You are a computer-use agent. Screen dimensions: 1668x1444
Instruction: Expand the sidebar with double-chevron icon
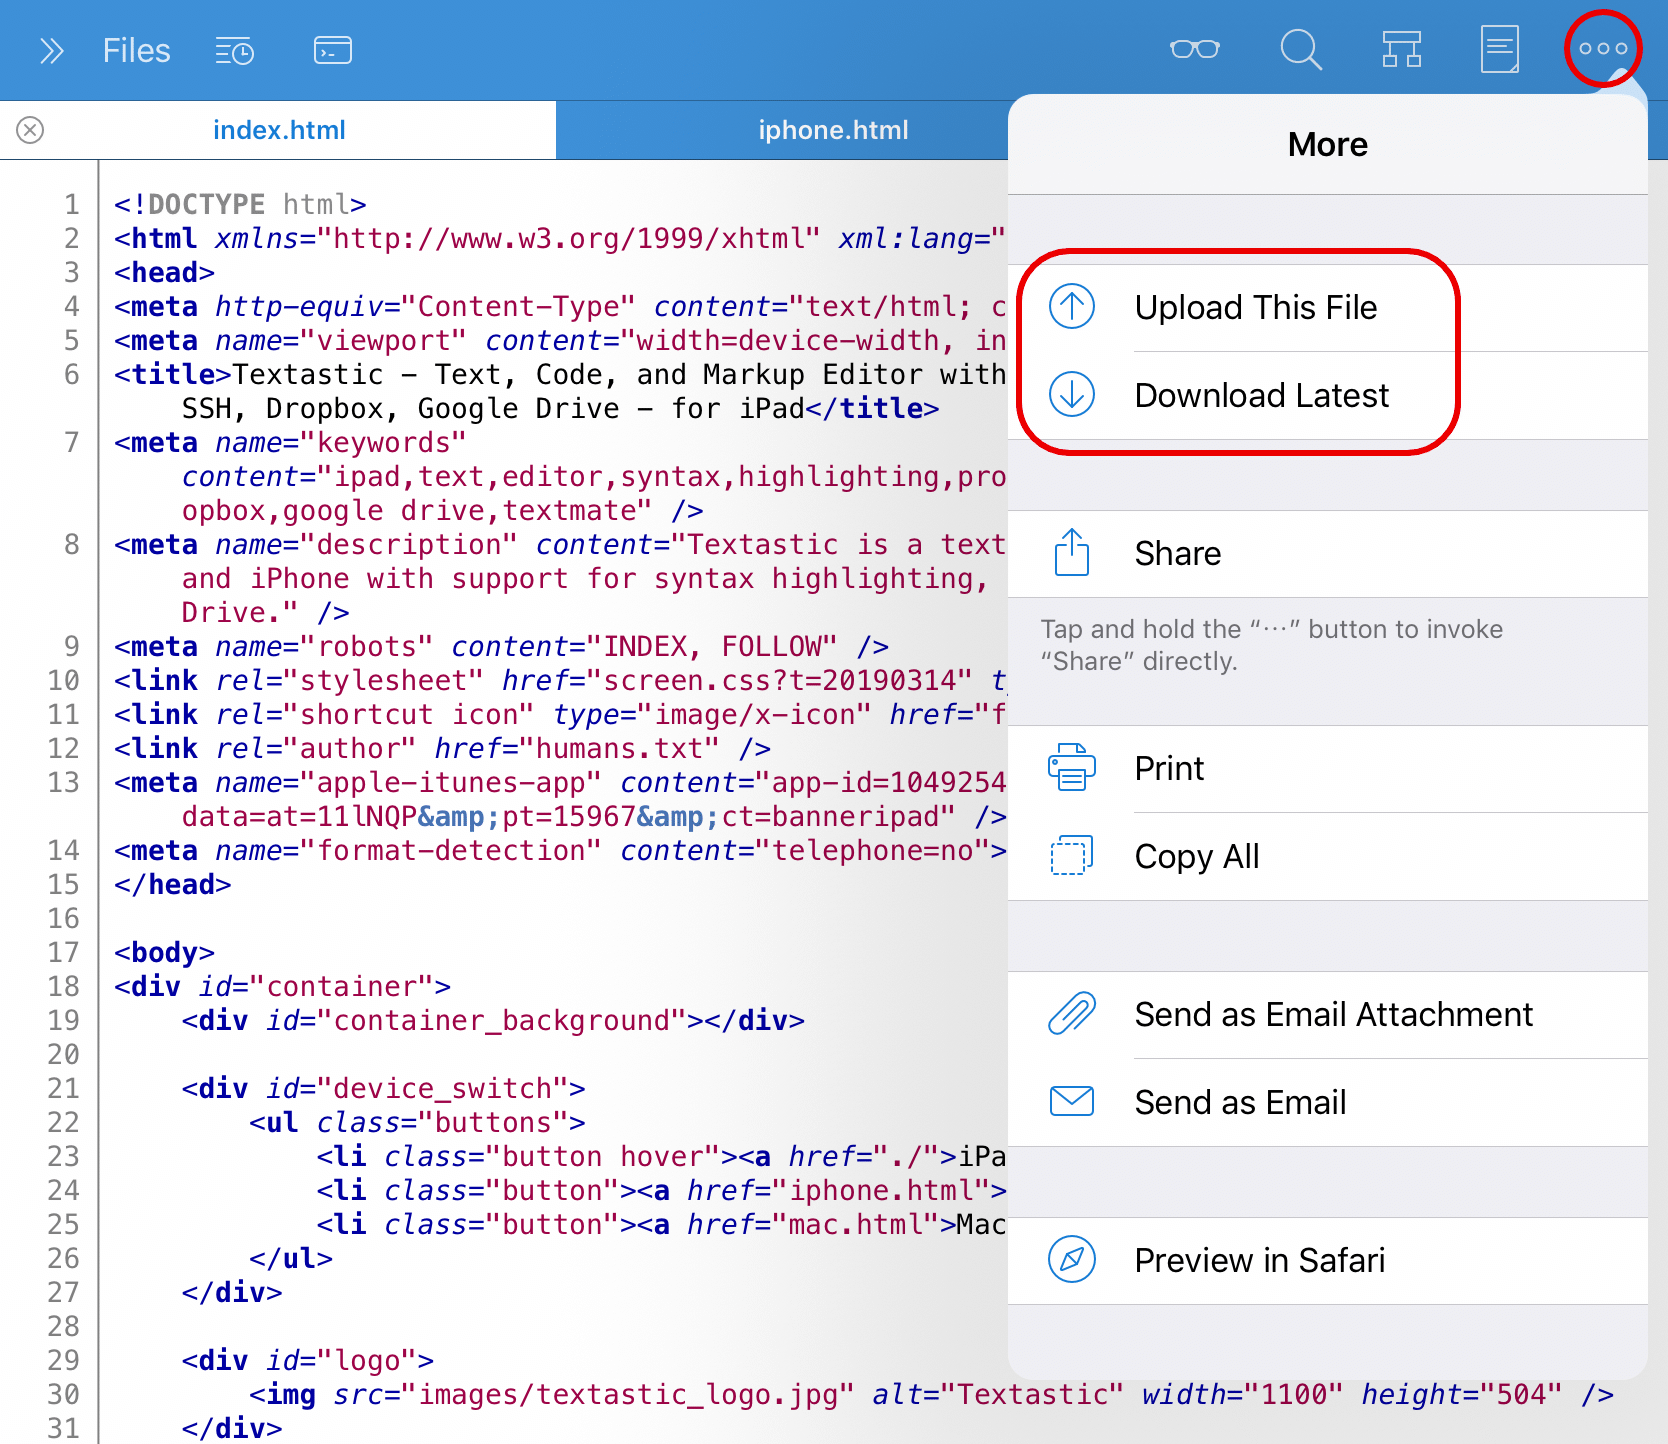(x=51, y=50)
